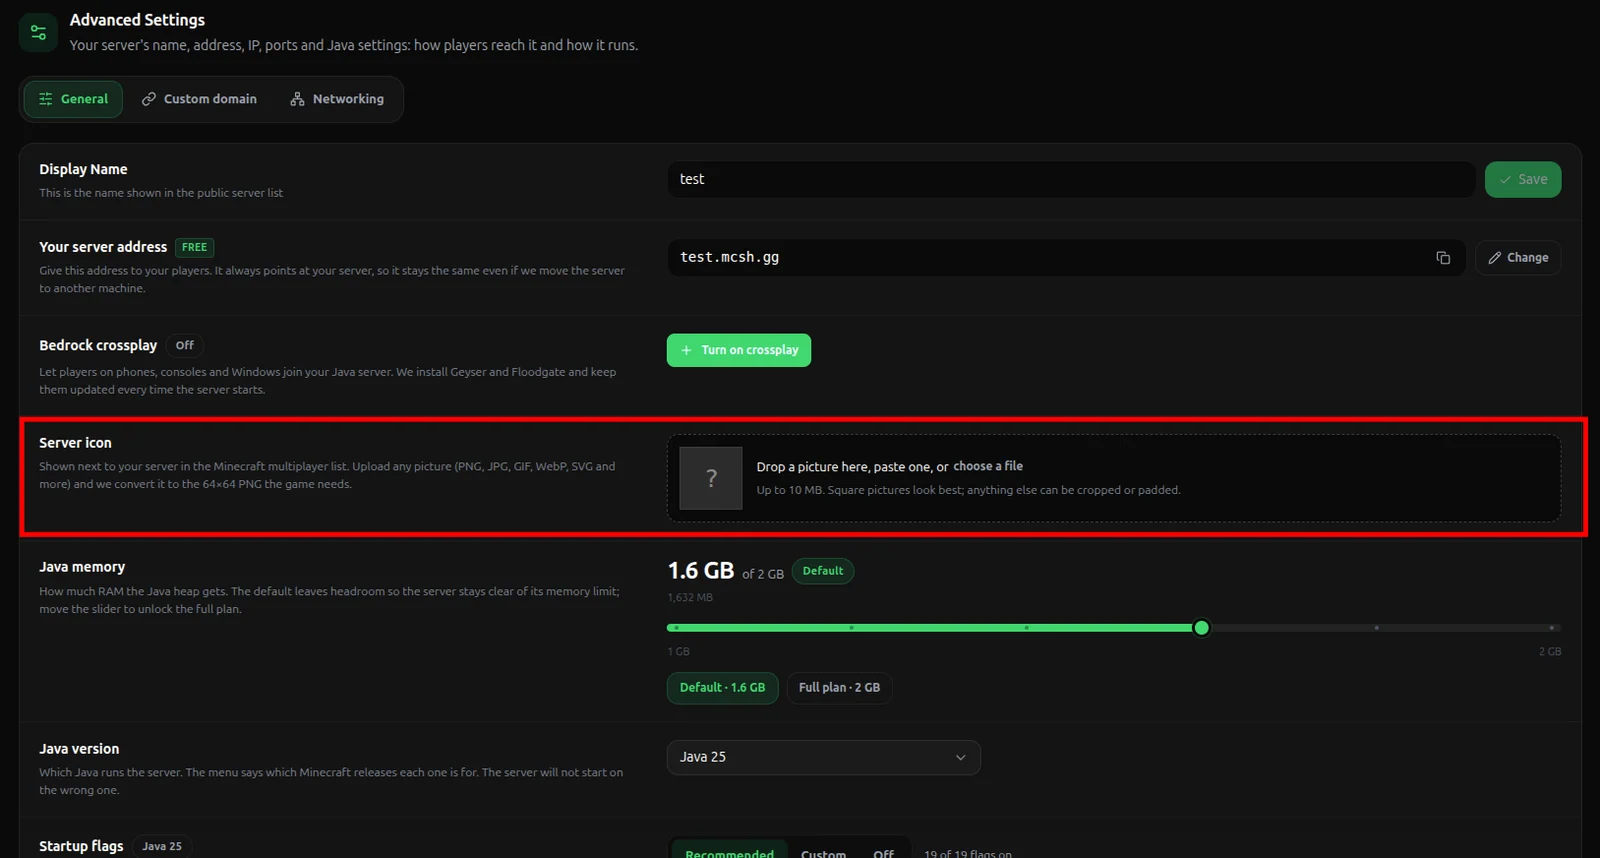Click the Java memory slider handle
This screenshot has height=858, width=1600.
[x=1202, y=628]
